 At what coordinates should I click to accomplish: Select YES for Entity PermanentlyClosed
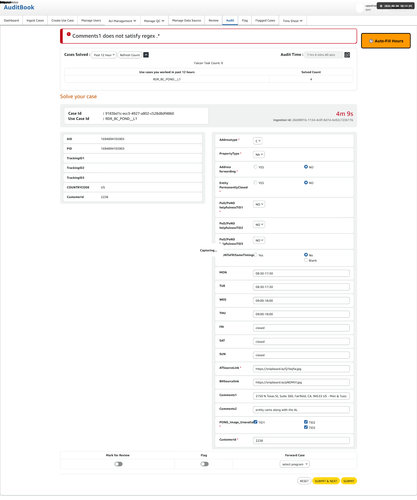[x=256, y=182]
